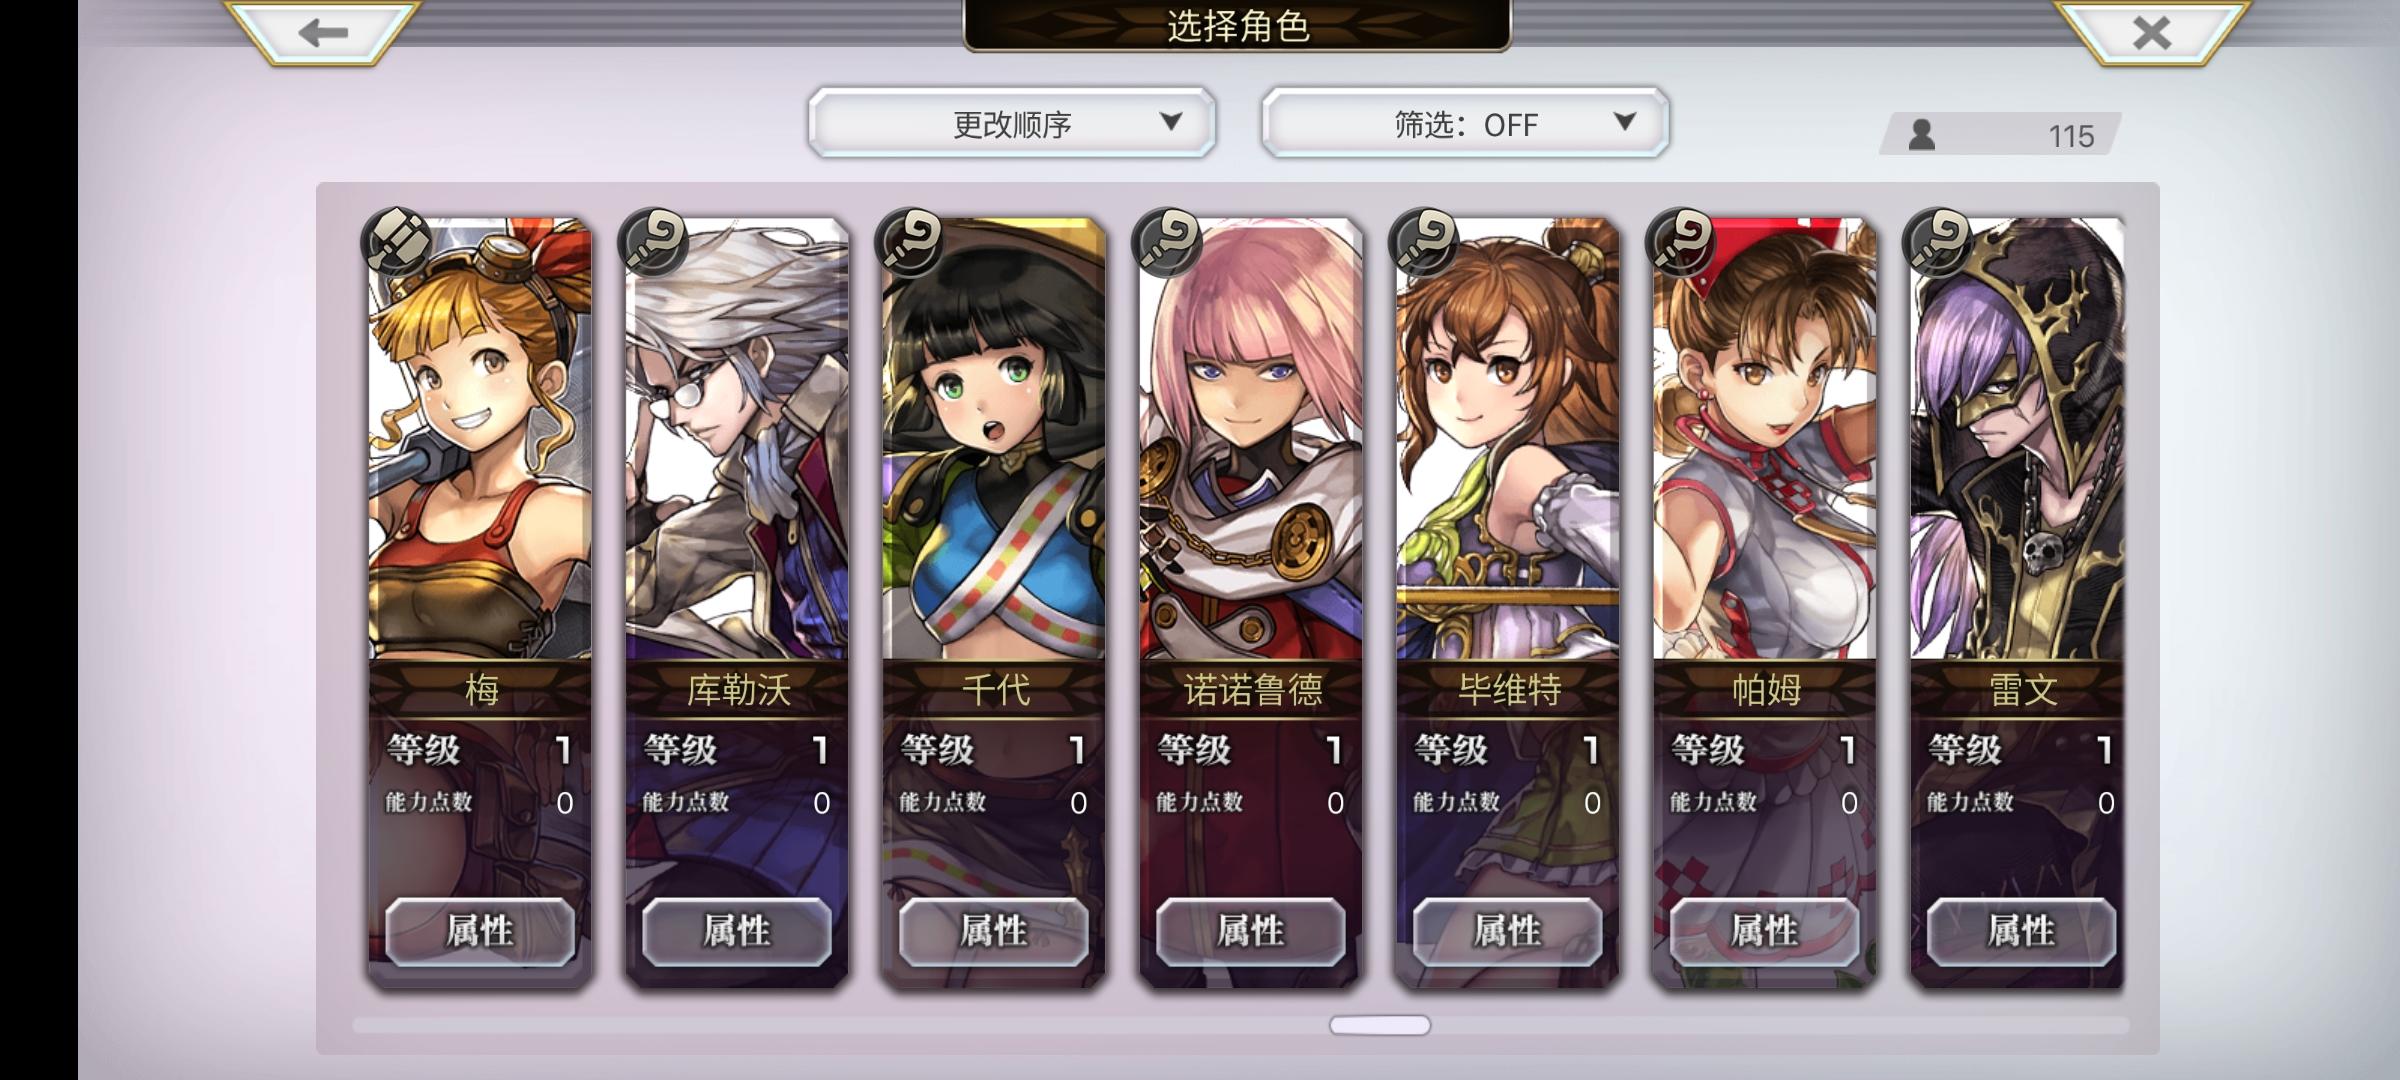
Task: Open 属性 for character 诺诺鲁德
Action: pos(1251,931)
